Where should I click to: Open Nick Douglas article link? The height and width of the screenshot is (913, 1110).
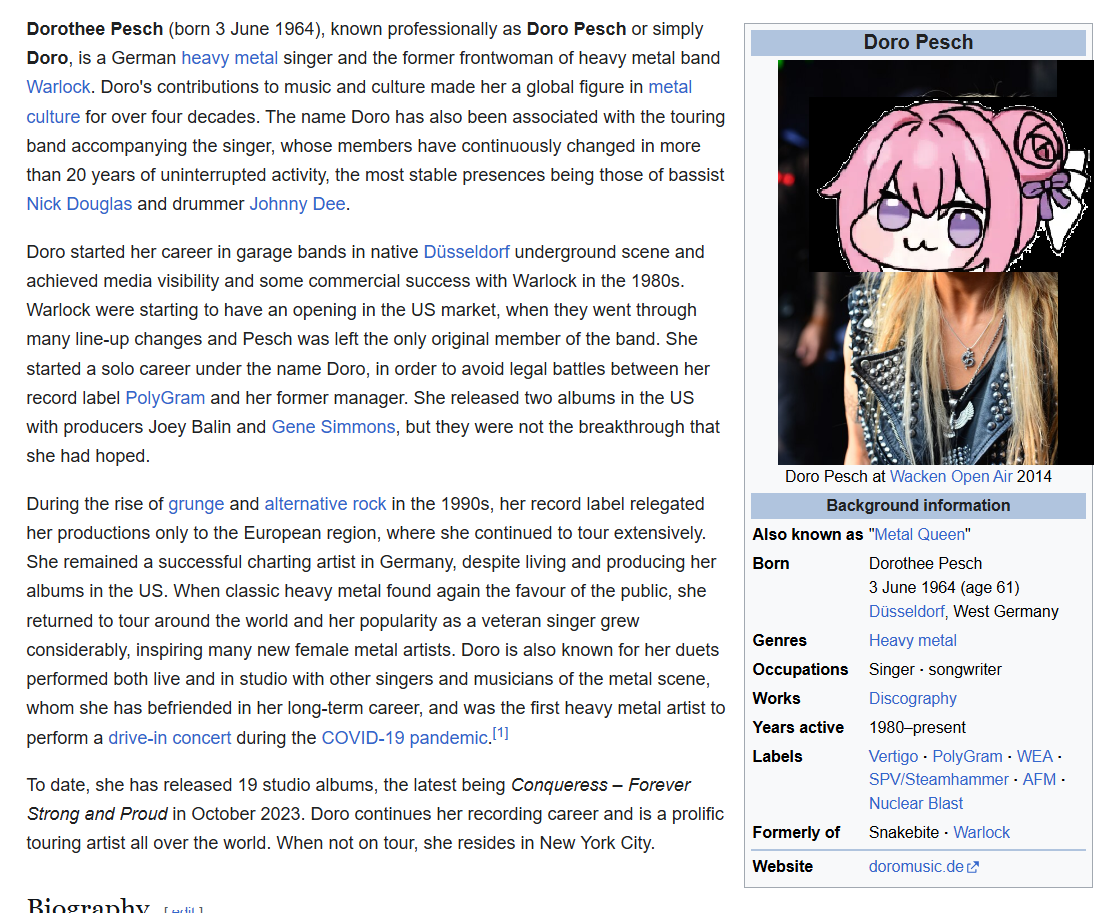tap(79, 204)
